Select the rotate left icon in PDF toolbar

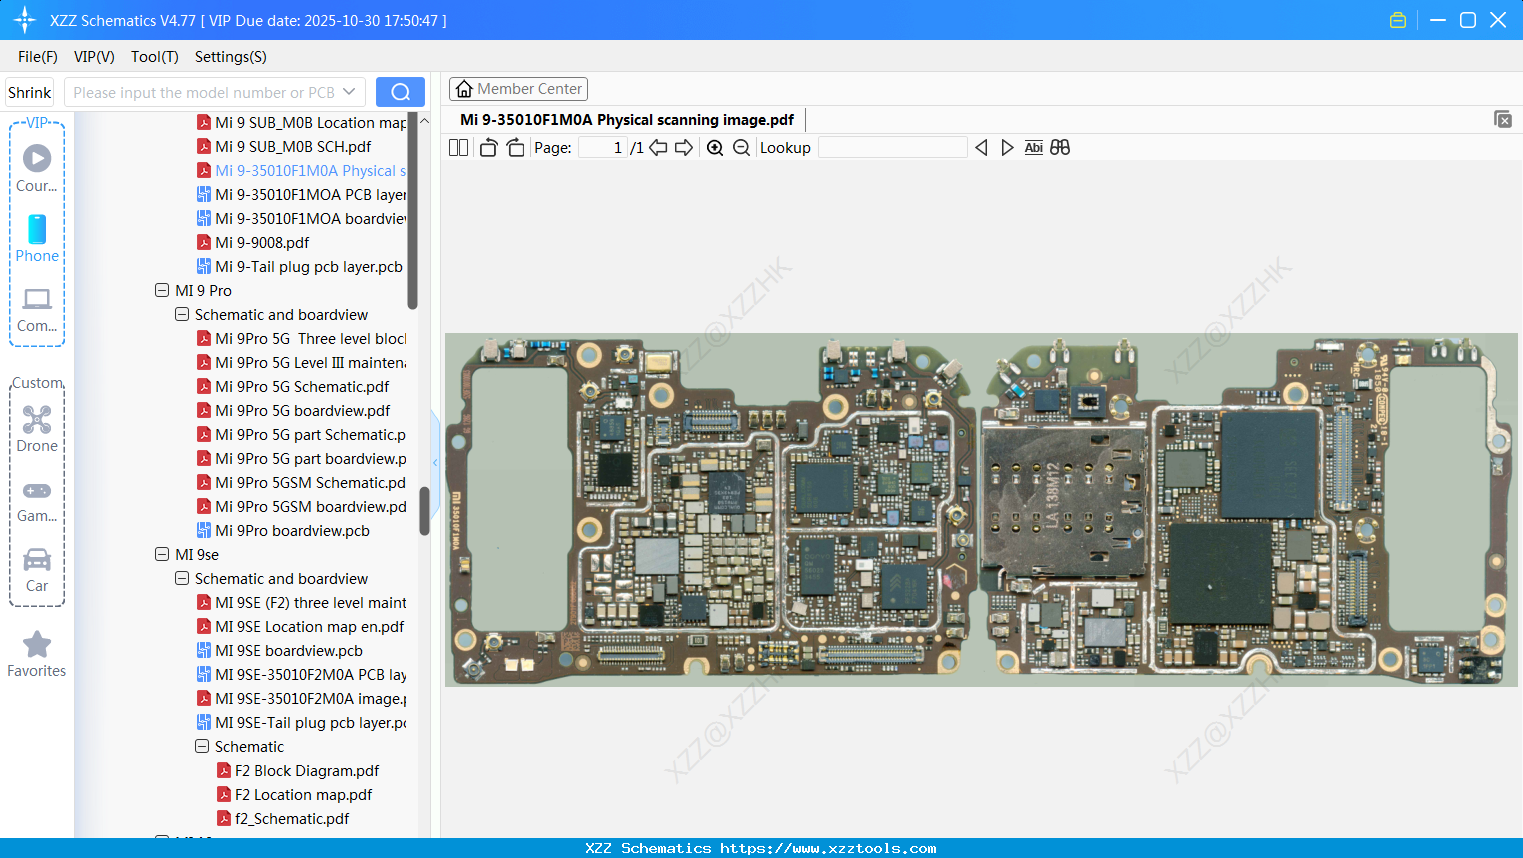pos(488,147)
